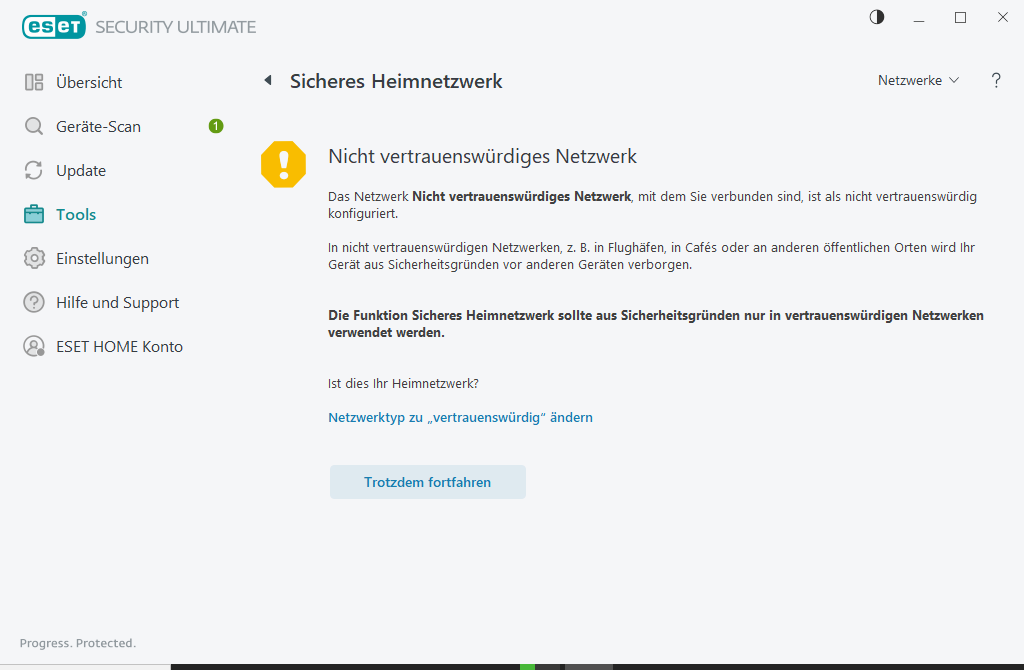Click the yellow warning exclamation icon
This screenshot has height=670, width=1024.
(283, 164)
